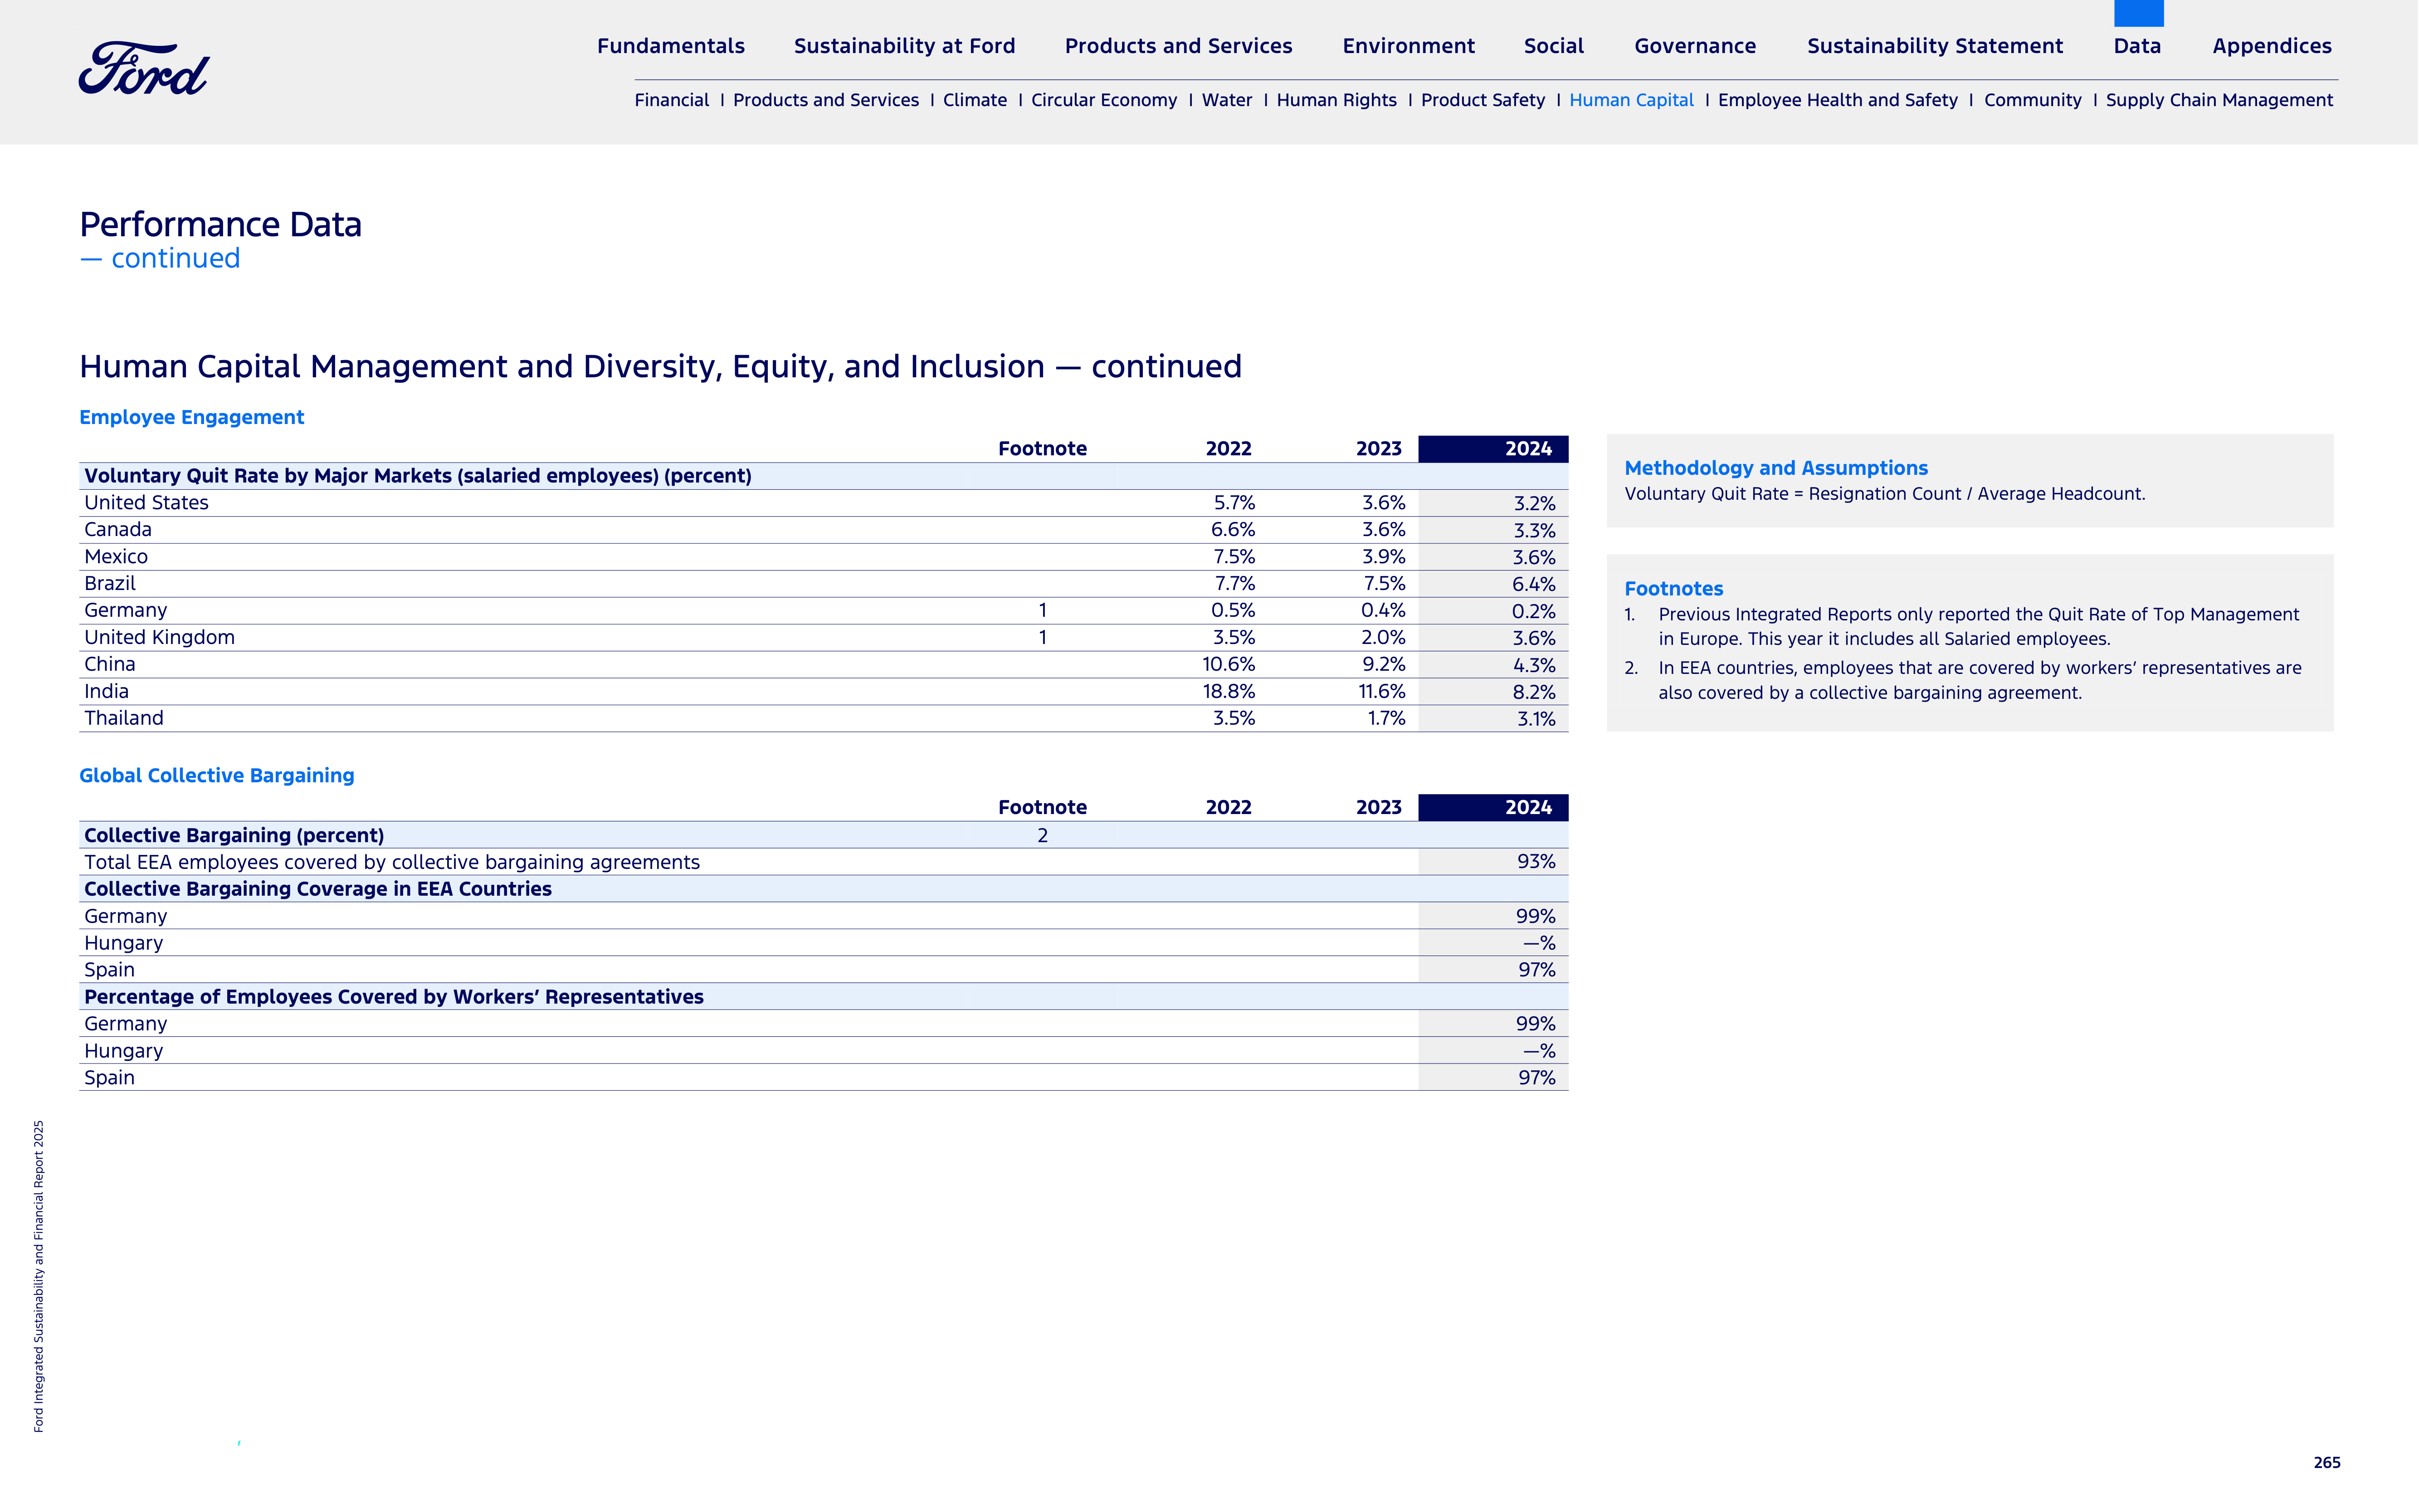Click the Total EEA employees 93% value

coord(1536,862)
